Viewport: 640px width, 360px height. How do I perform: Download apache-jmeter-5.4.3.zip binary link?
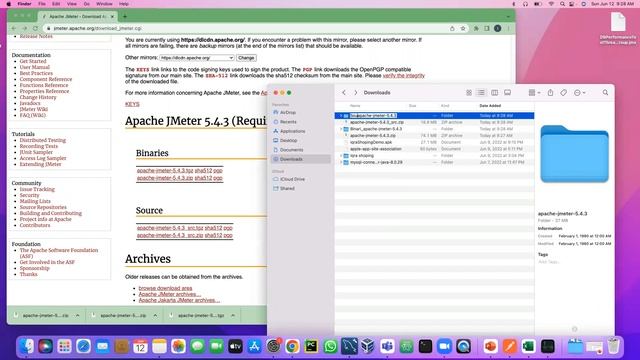point(165,178)
